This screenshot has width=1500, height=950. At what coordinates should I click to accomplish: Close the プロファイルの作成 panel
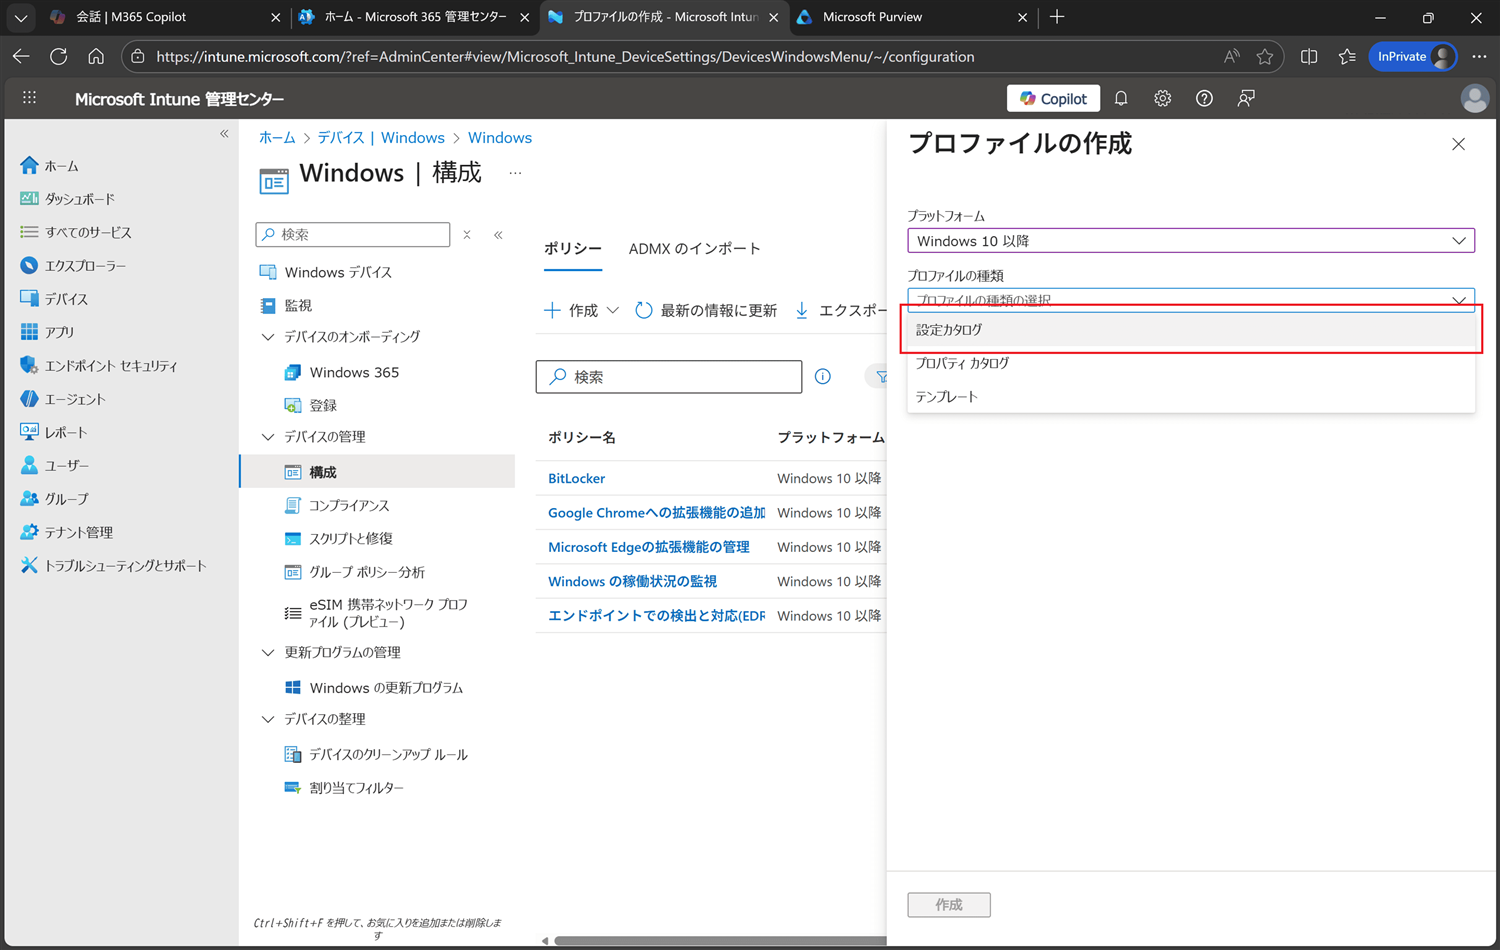pyautogui.click(x=1458, y=144)
